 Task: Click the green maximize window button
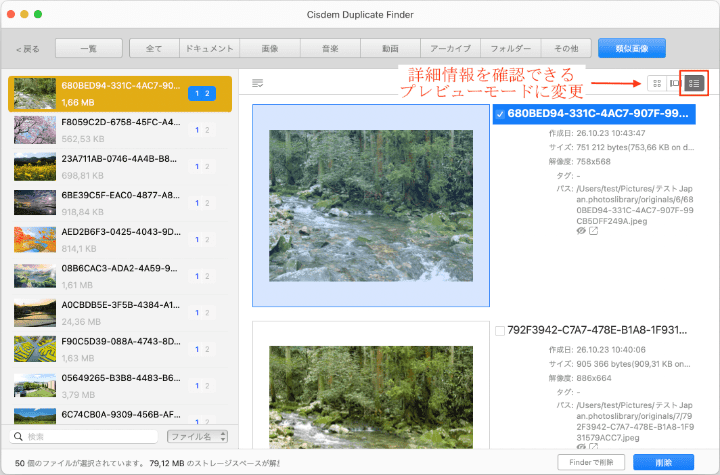38,14
